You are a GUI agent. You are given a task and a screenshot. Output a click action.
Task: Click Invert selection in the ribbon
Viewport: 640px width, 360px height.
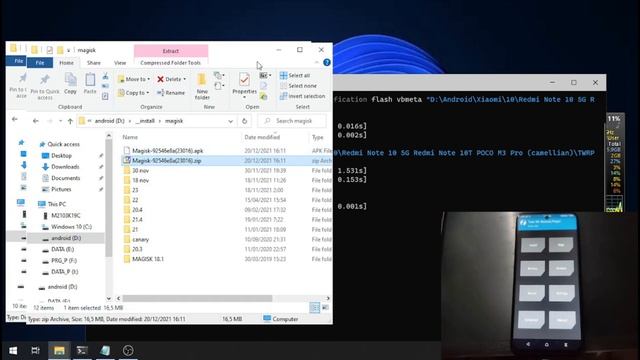coord(302,96)
